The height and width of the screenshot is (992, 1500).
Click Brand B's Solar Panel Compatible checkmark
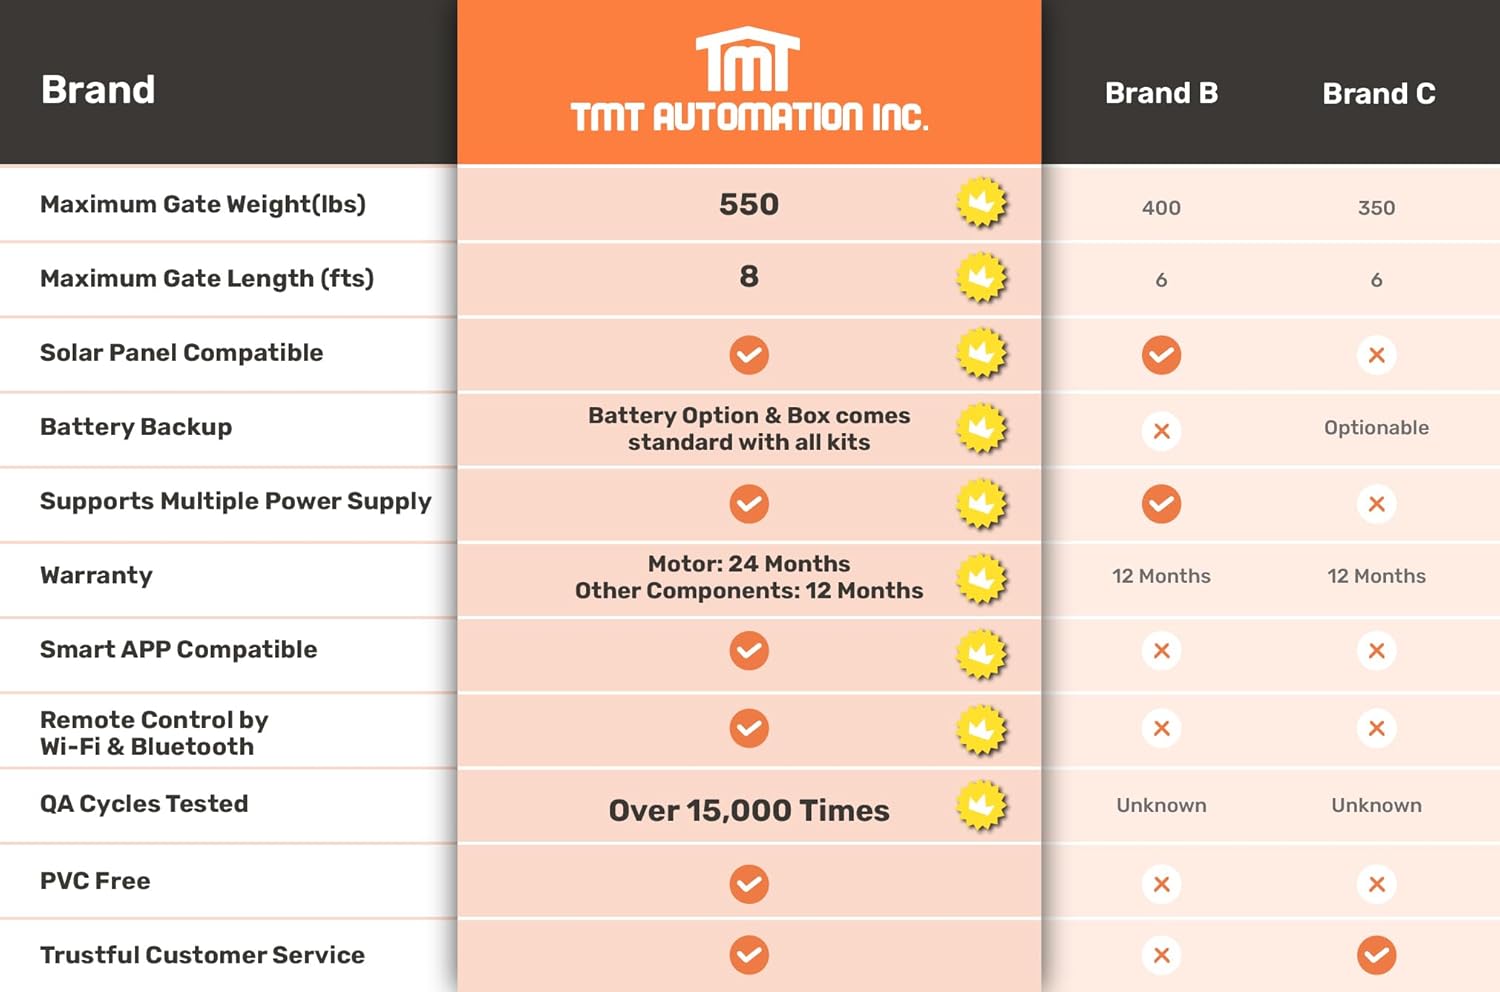pyautogui.click(x=1161, y=355)
